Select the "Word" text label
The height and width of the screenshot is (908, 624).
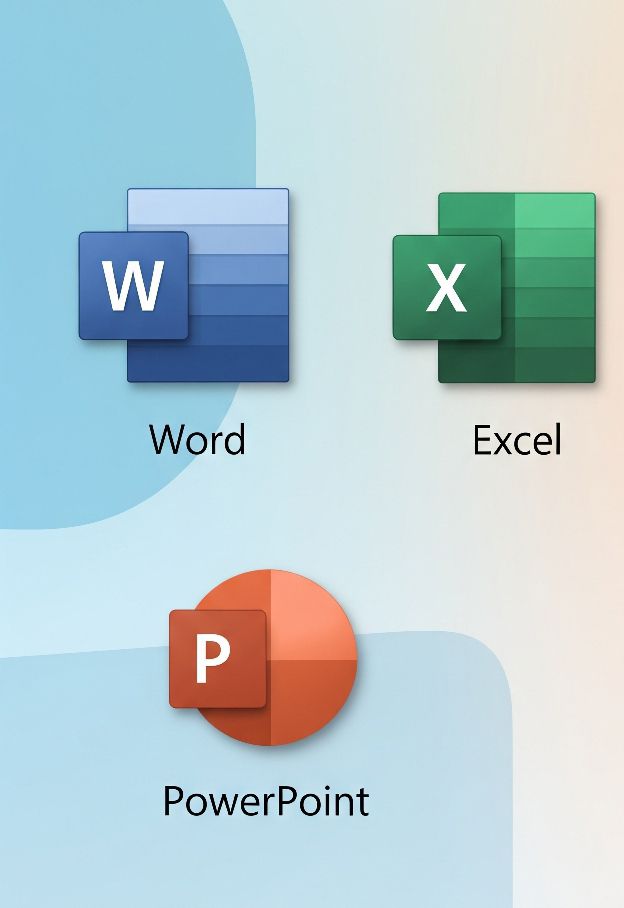click(197, 439)
